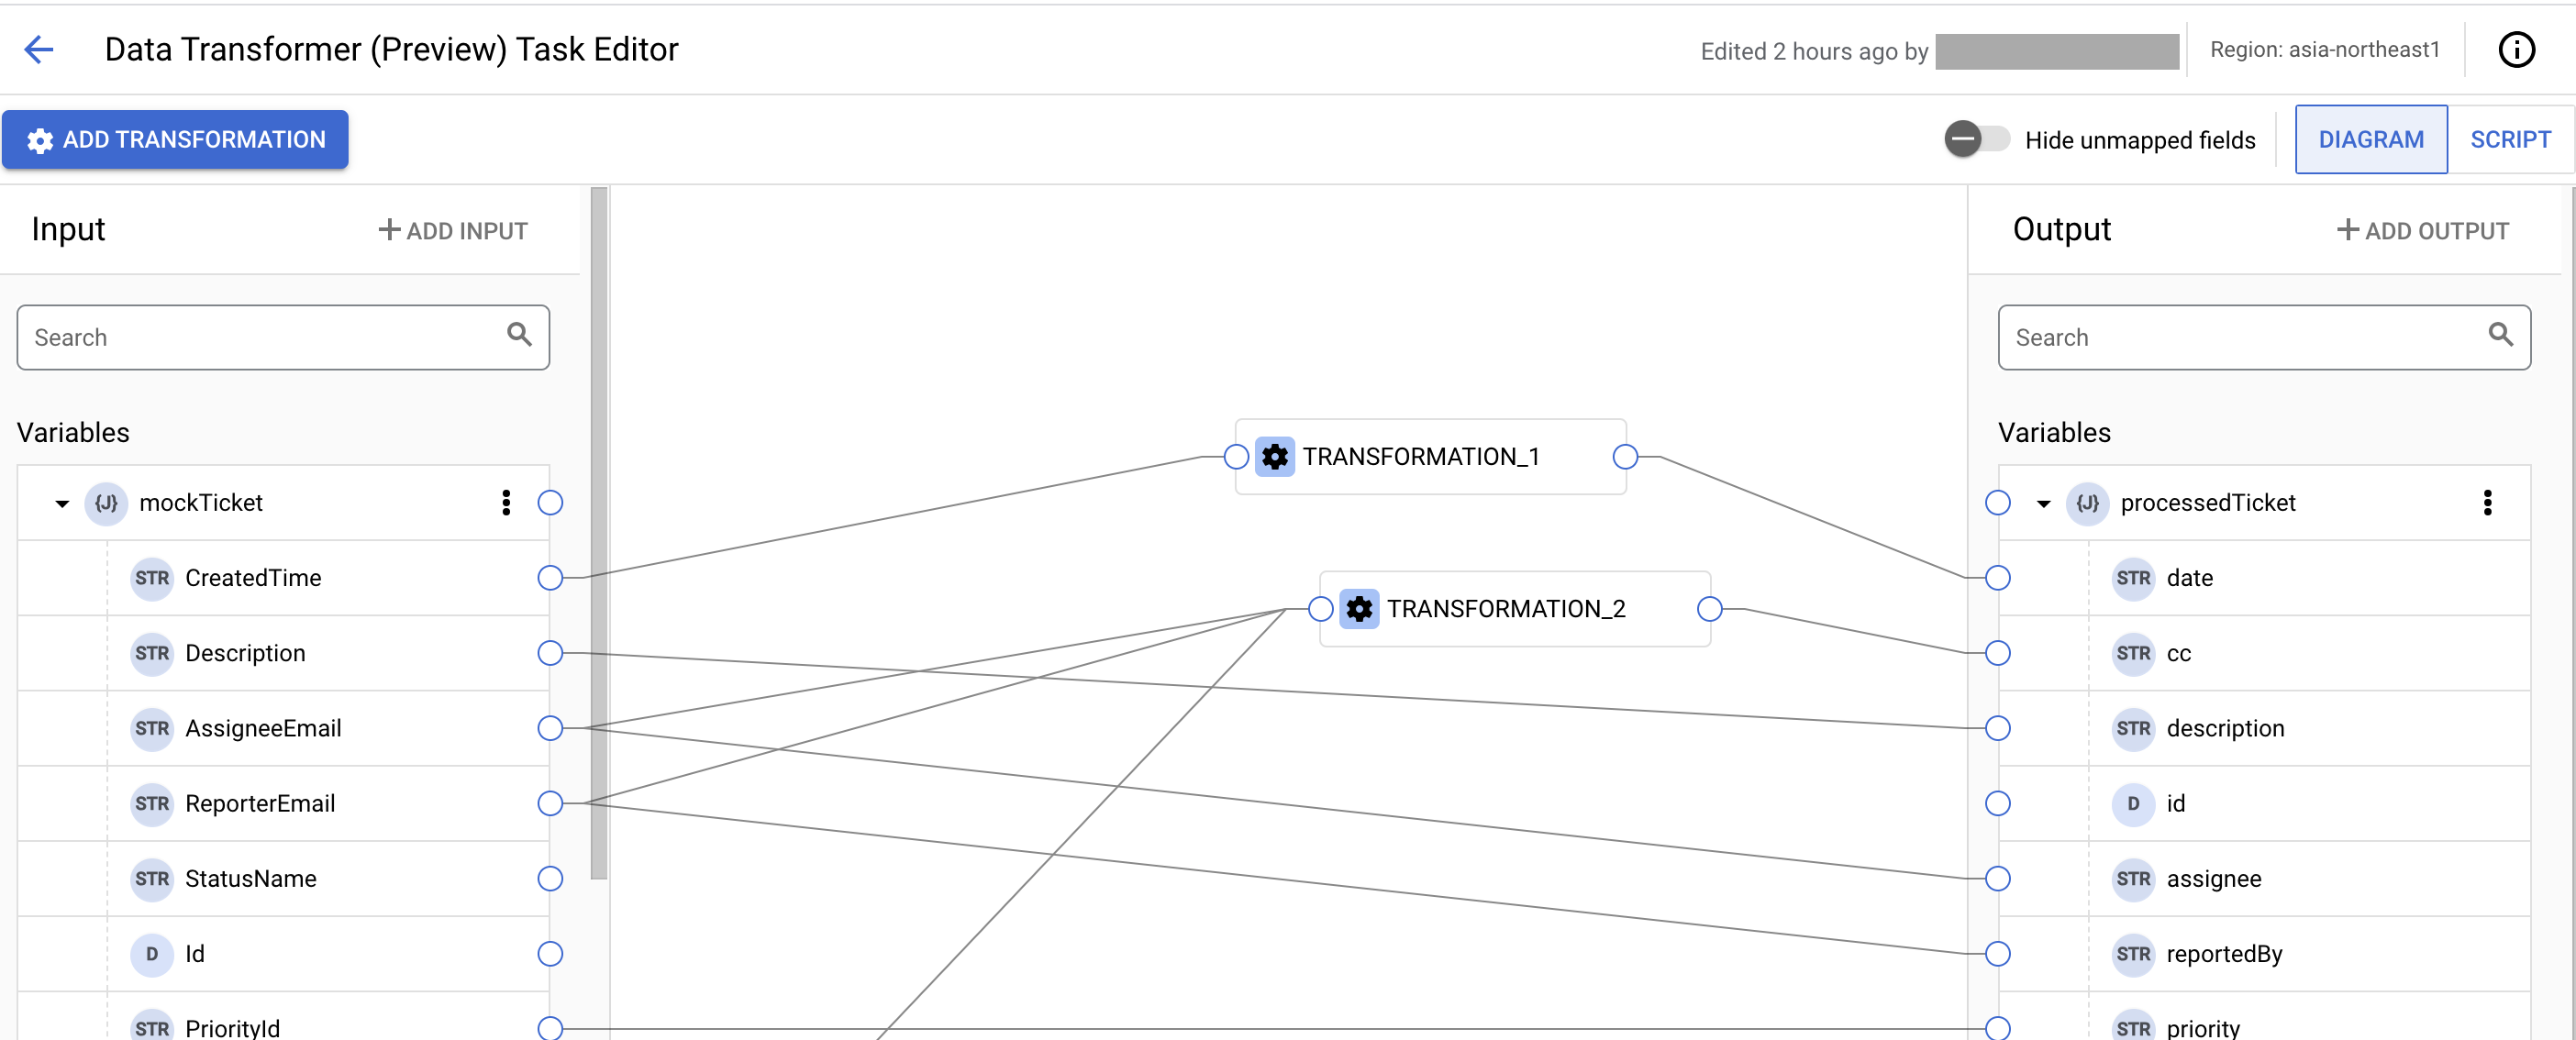Click the back navigation arrow

point(39,48)
